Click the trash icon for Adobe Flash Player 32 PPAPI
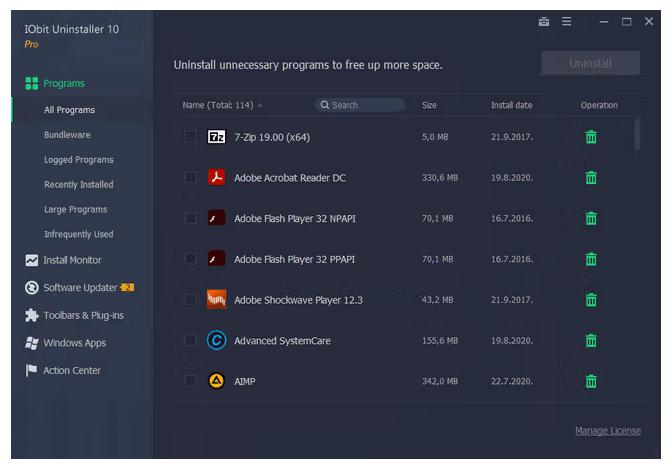 tap(591, 259)
